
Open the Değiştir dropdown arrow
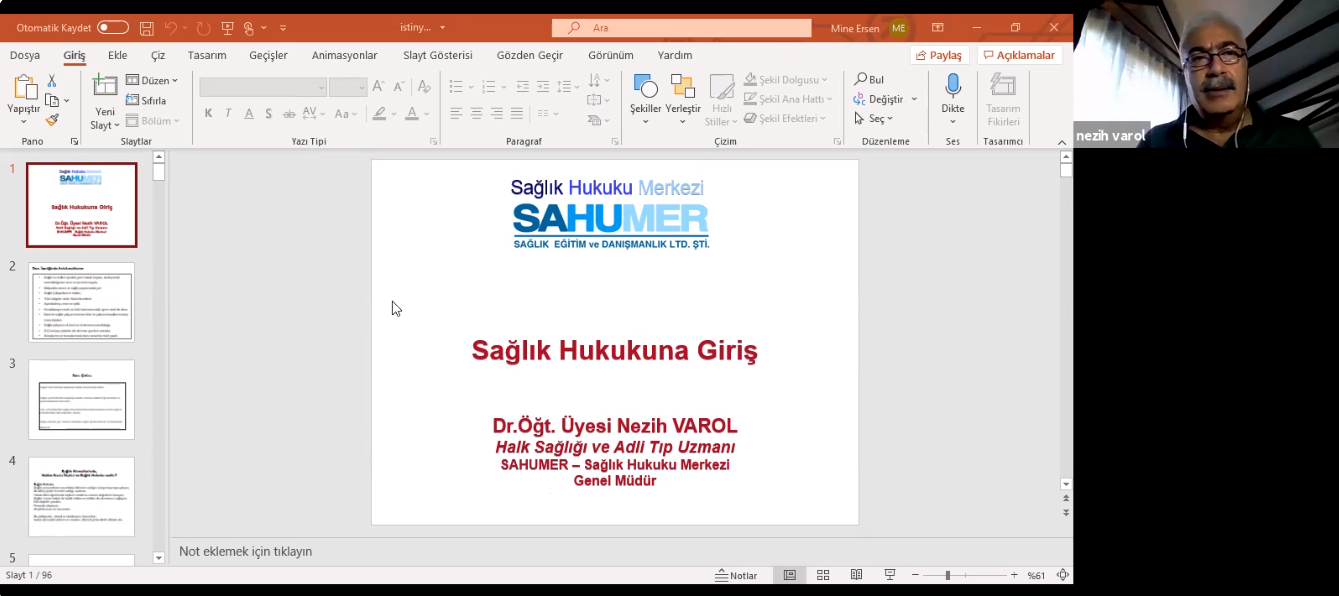914,100
